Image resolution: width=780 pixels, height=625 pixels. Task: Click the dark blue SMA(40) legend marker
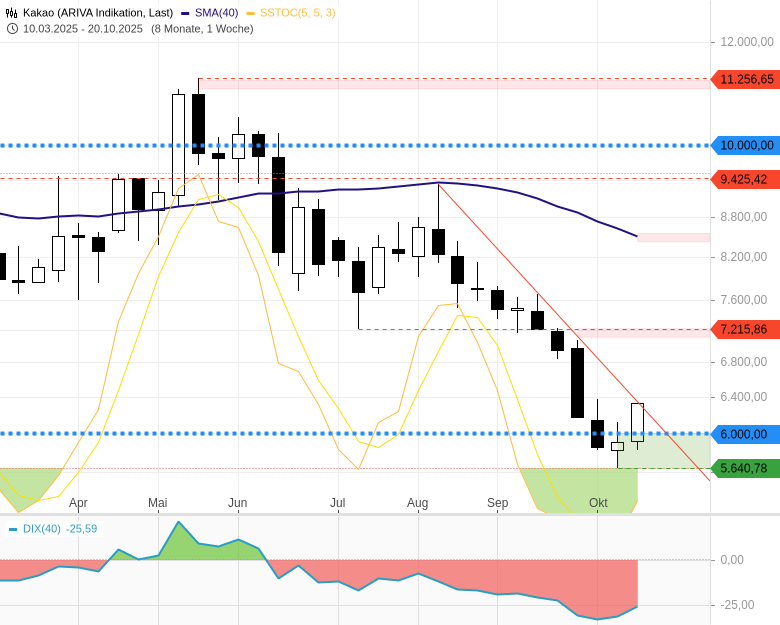click(x=186, y=13)
